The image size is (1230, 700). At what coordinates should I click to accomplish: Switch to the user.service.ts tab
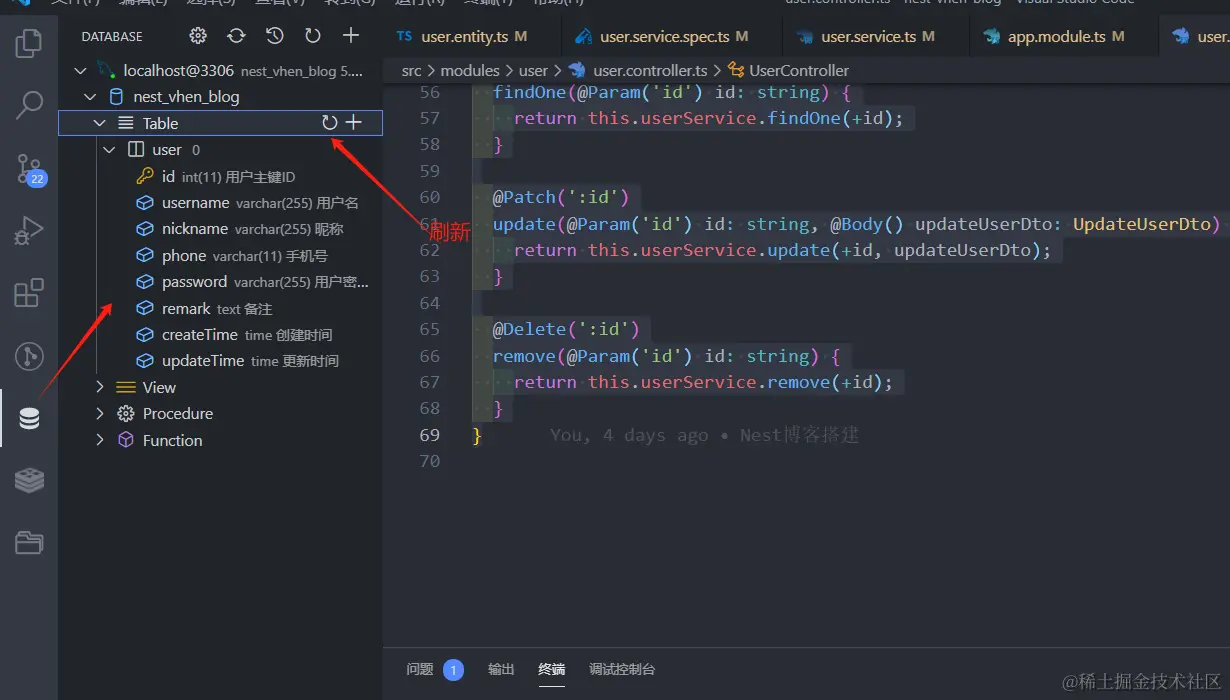pos(876,36)
